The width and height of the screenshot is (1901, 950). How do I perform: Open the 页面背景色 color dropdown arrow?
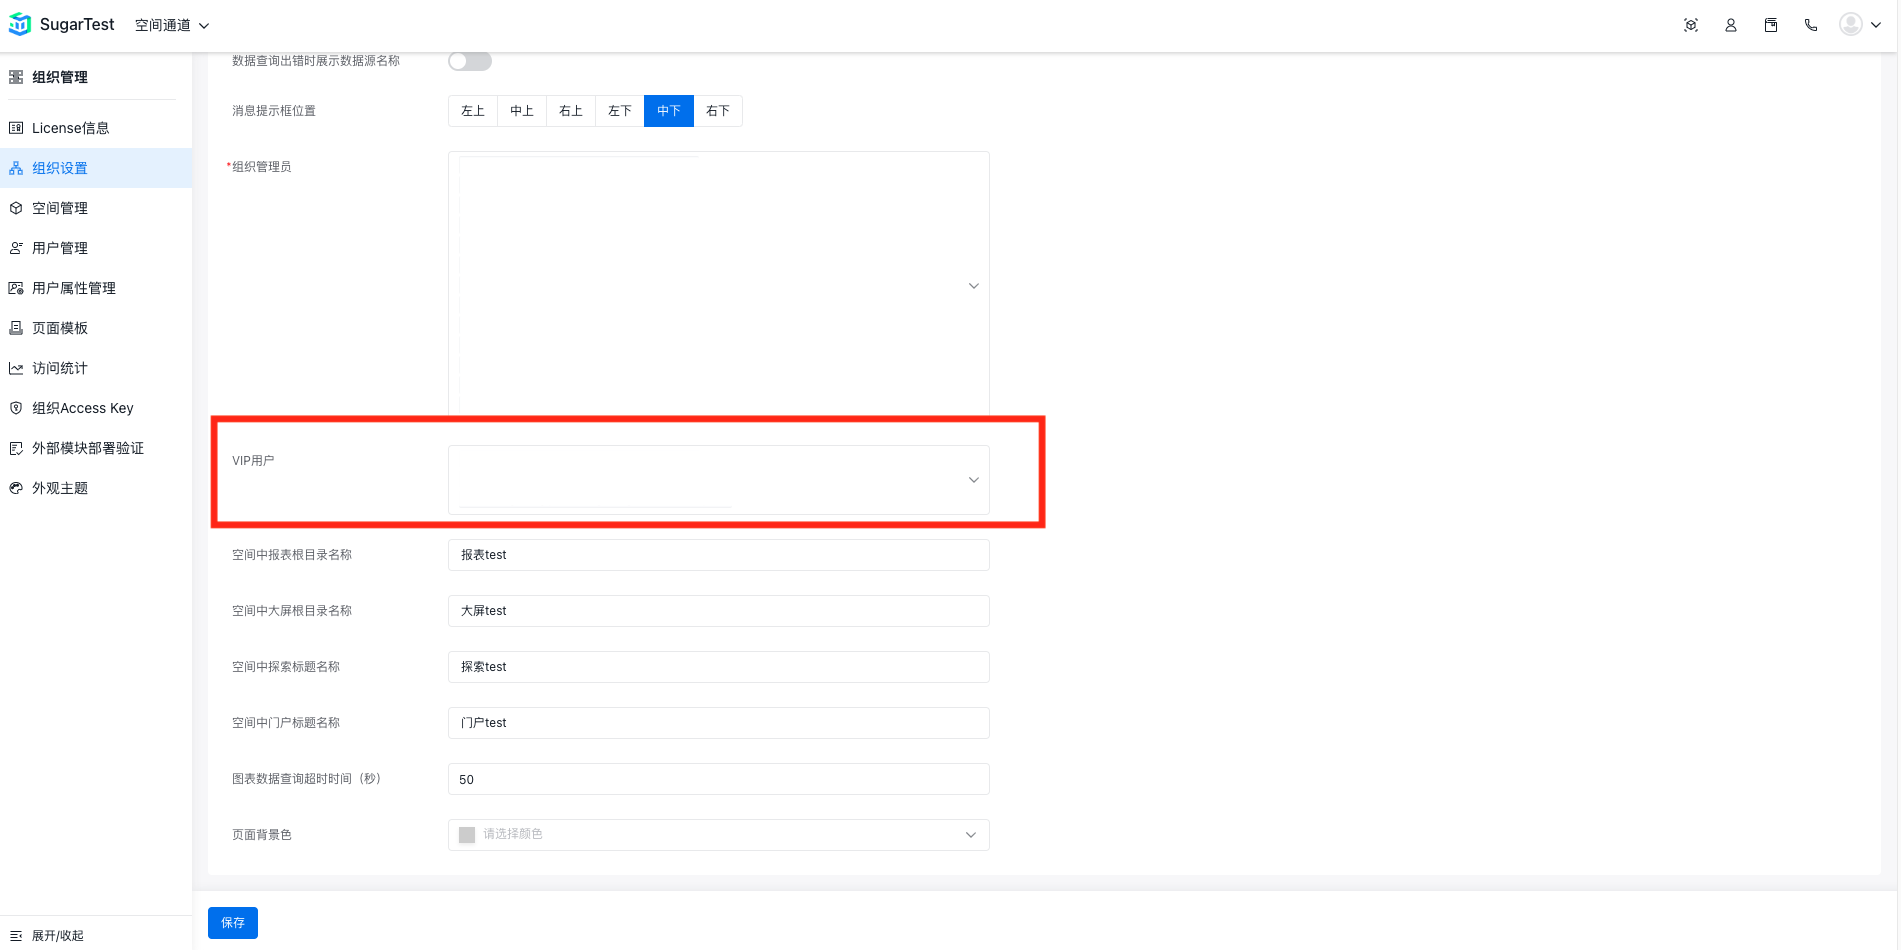(971, 835)
